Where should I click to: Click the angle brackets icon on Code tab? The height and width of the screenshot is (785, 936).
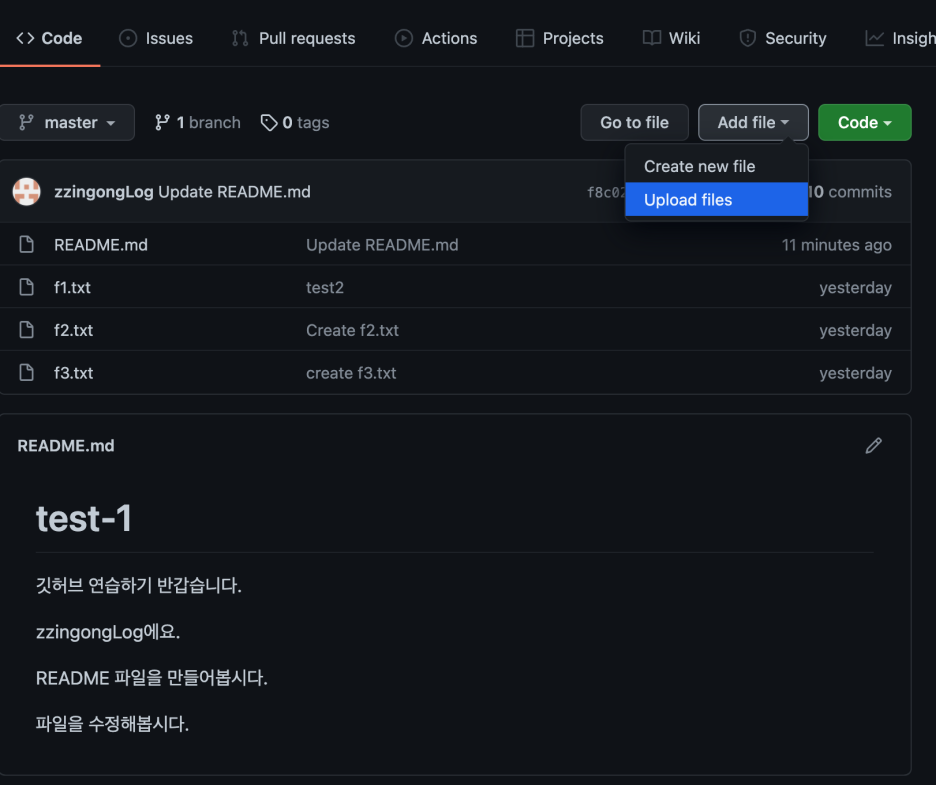point(25,38)
